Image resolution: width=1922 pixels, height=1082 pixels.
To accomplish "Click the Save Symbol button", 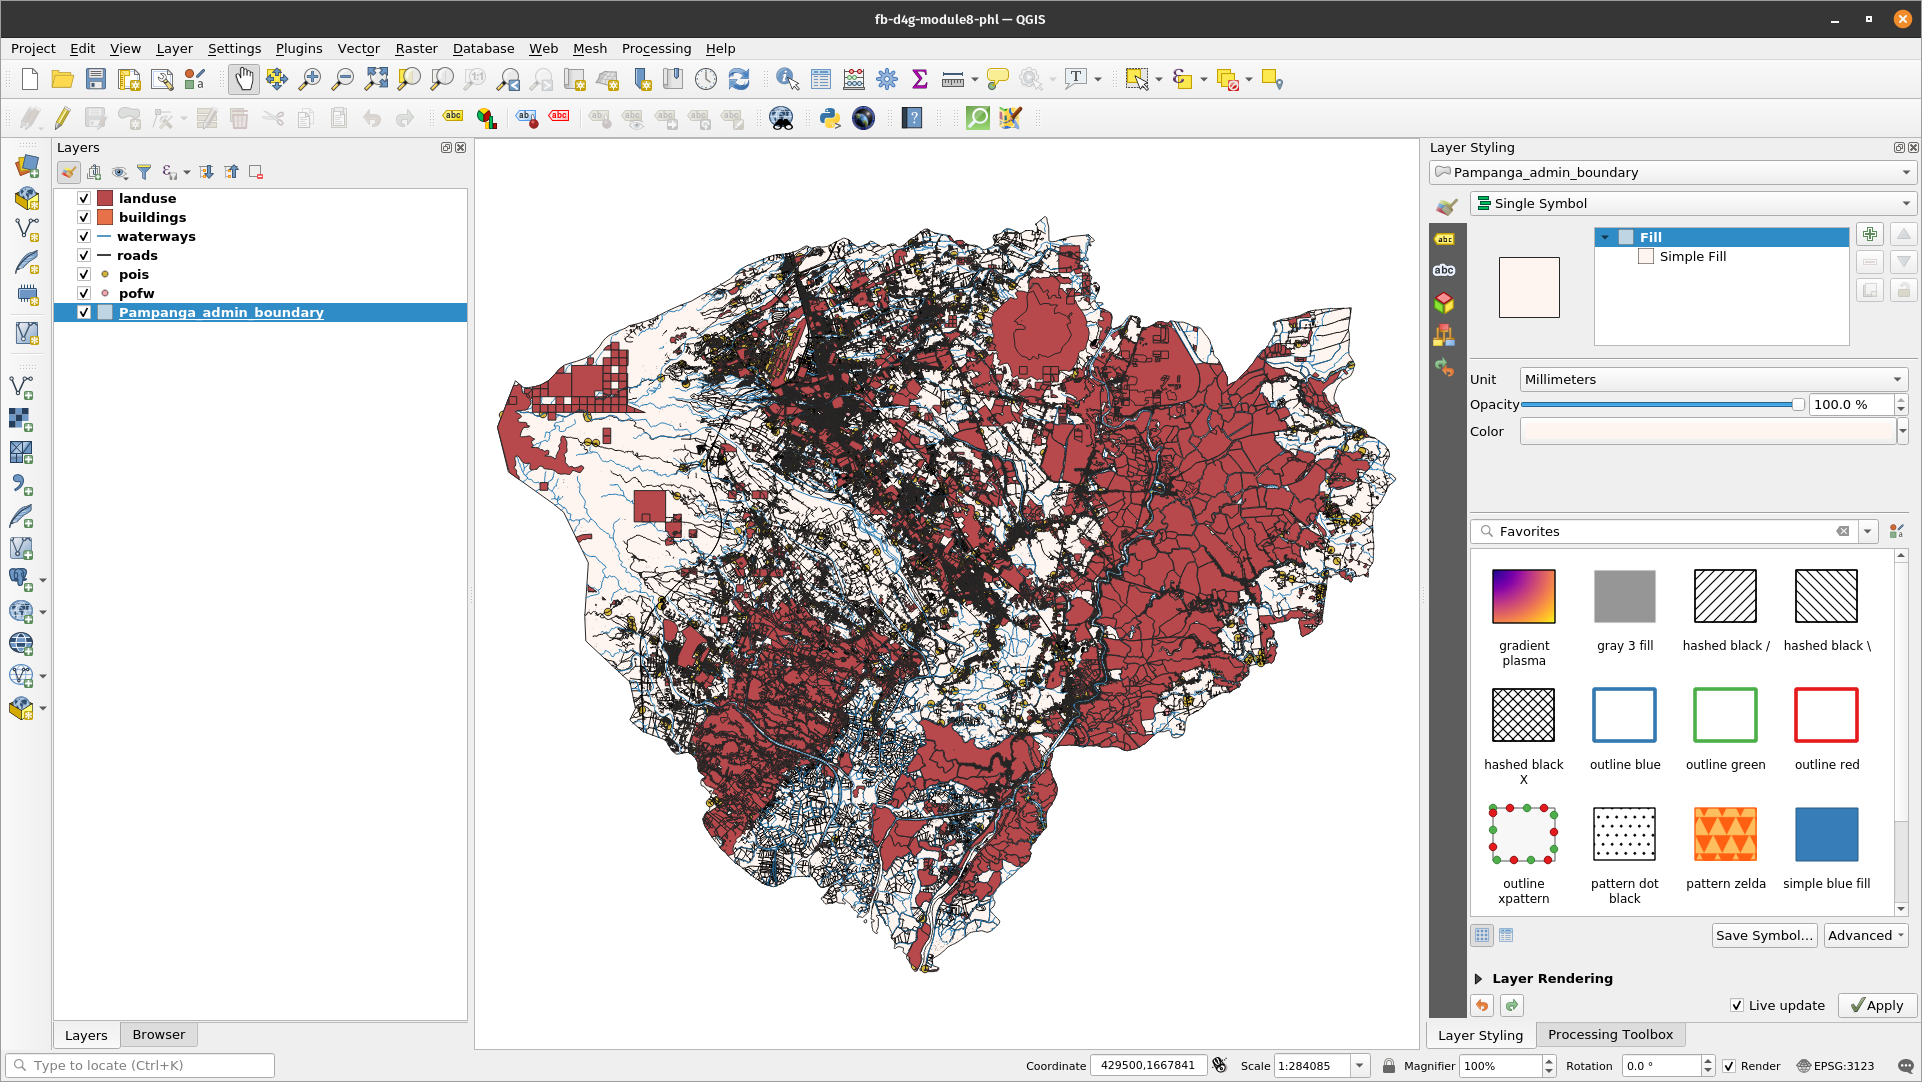I will point(1765,936).
